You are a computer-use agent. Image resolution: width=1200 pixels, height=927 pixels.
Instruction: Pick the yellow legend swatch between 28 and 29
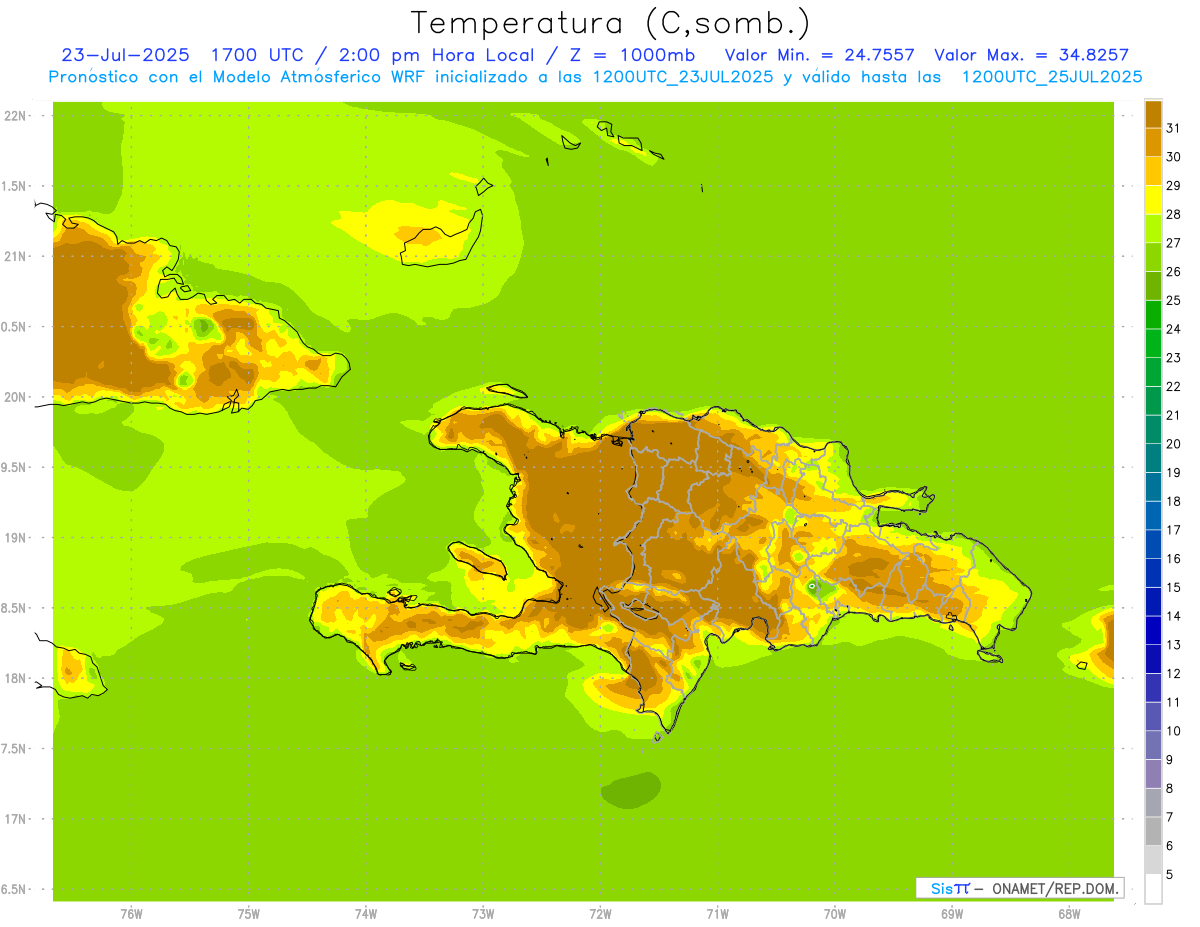pyautogui.click(x=1153, y=200)
